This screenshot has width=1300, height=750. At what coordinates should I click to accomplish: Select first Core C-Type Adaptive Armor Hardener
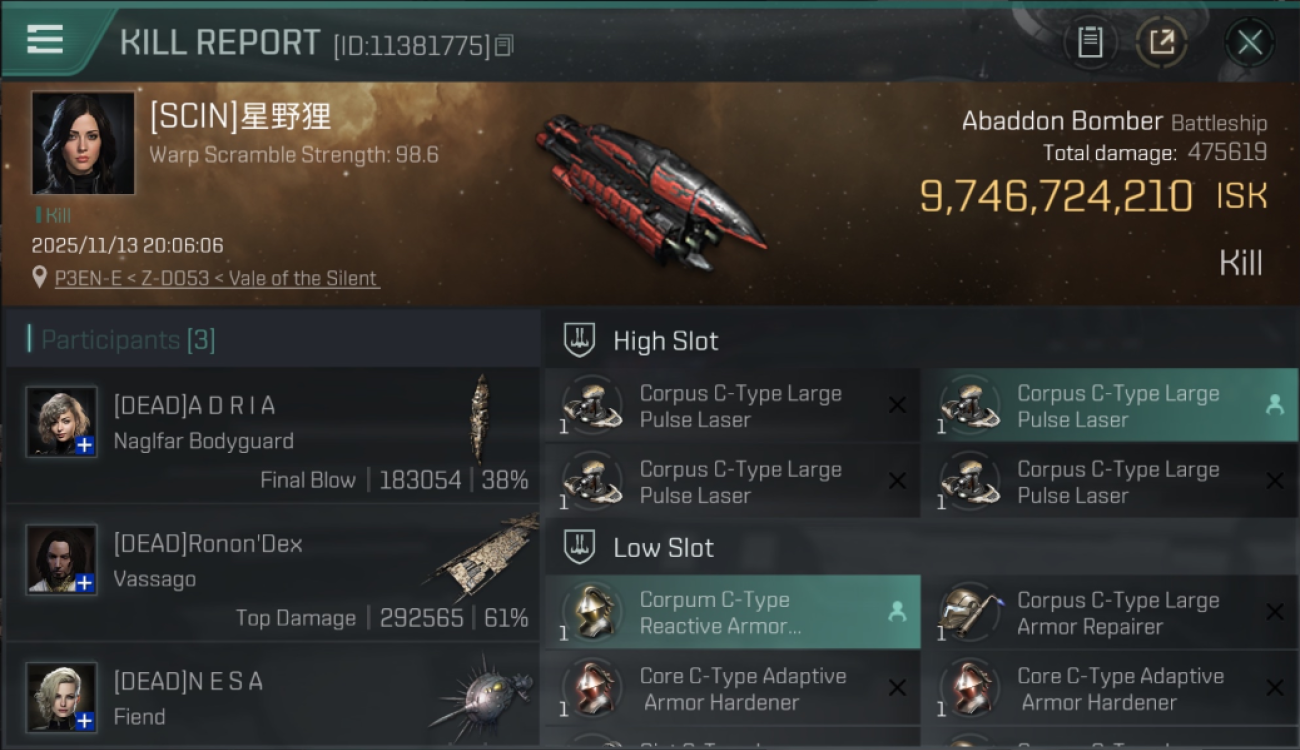(x=732, y=688)
